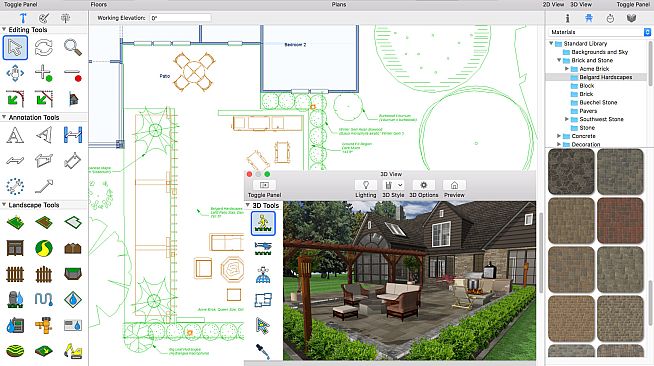Select the arrow Selection tool in Editing Tools

click(x=15, y=48)
